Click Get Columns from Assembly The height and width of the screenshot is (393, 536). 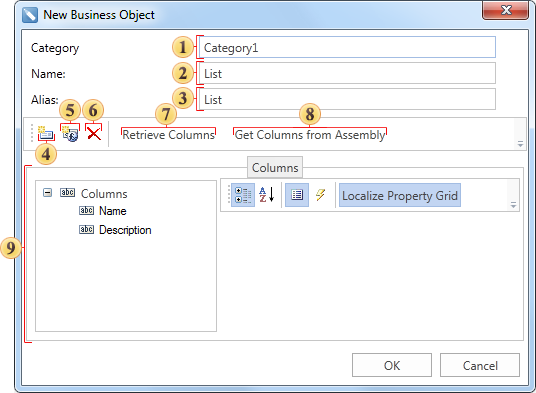click(310, 135)
